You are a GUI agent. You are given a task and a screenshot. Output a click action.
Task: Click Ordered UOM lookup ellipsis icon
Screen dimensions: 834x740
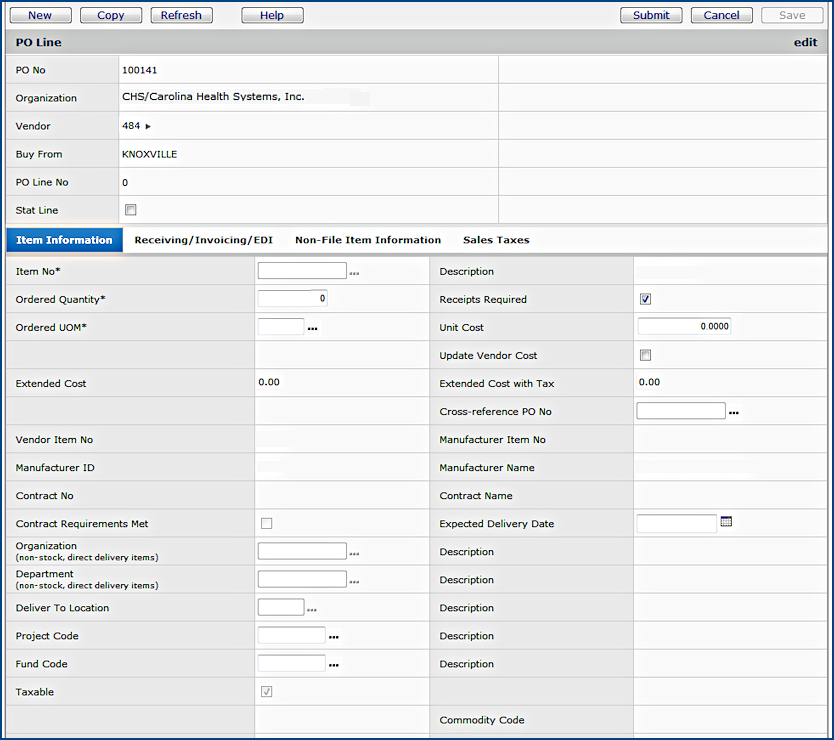312,329
